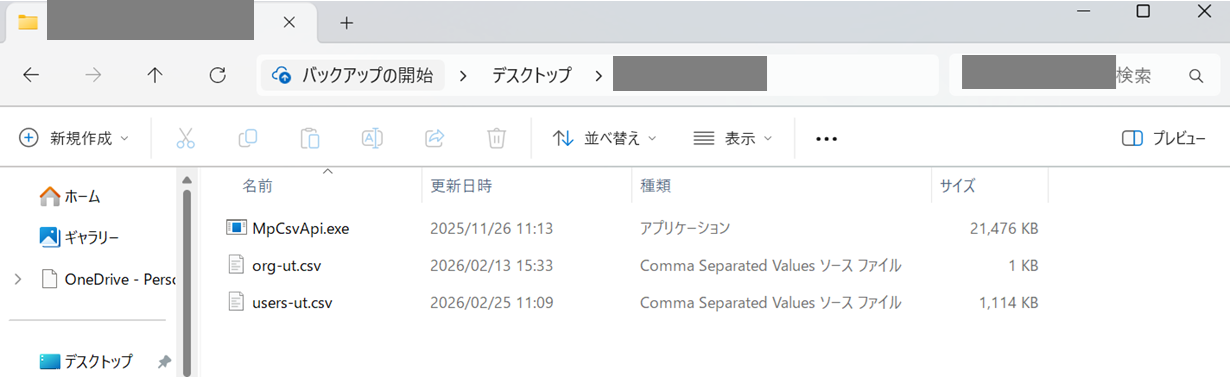Click the 21,476 KB size cell

coord(1004,228)
